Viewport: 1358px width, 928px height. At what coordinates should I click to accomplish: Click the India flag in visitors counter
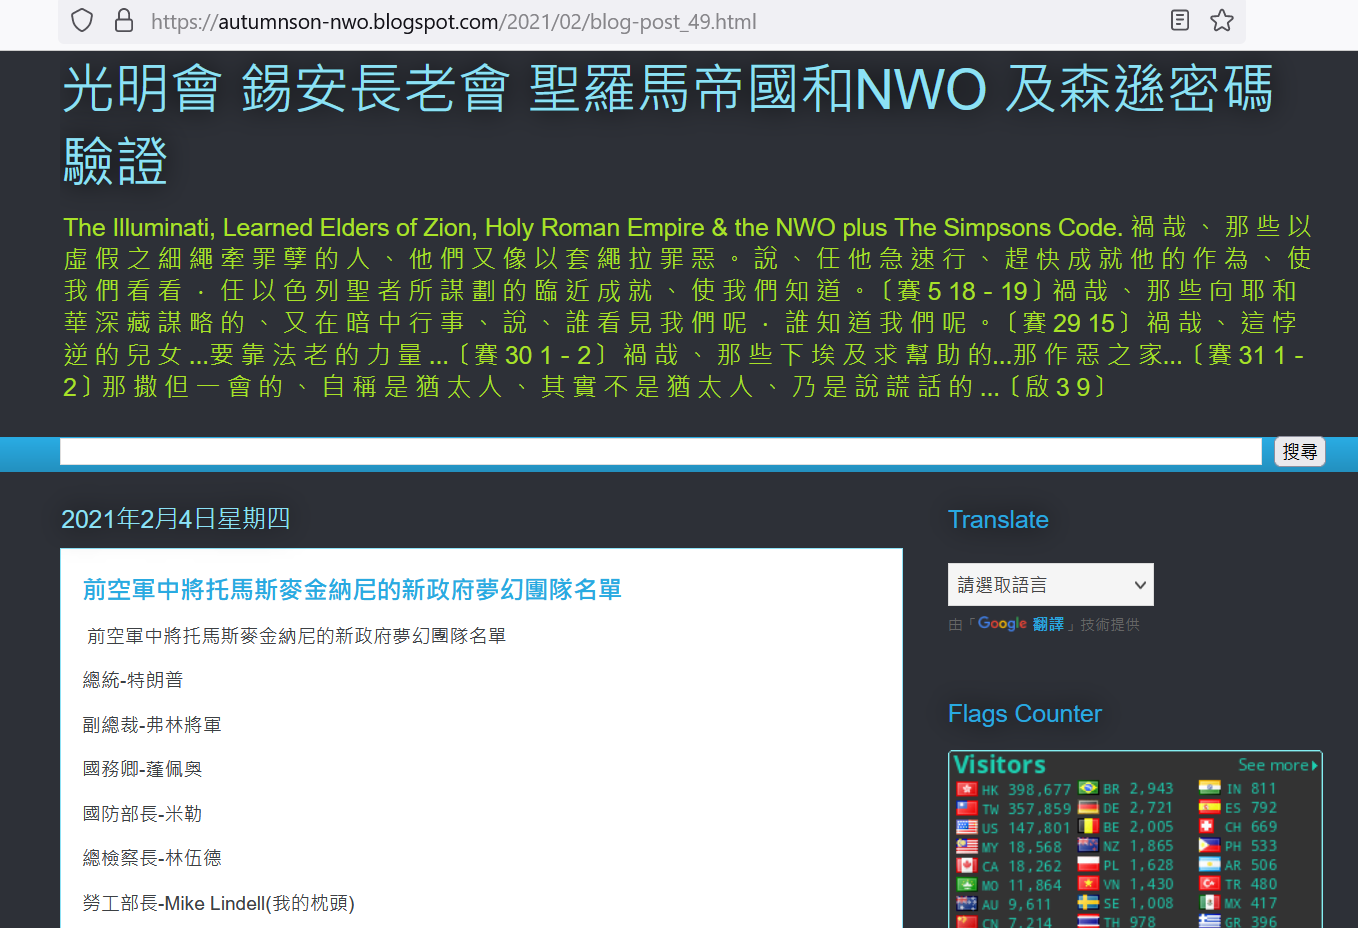pyautogui.click(x=1209, y=788)
